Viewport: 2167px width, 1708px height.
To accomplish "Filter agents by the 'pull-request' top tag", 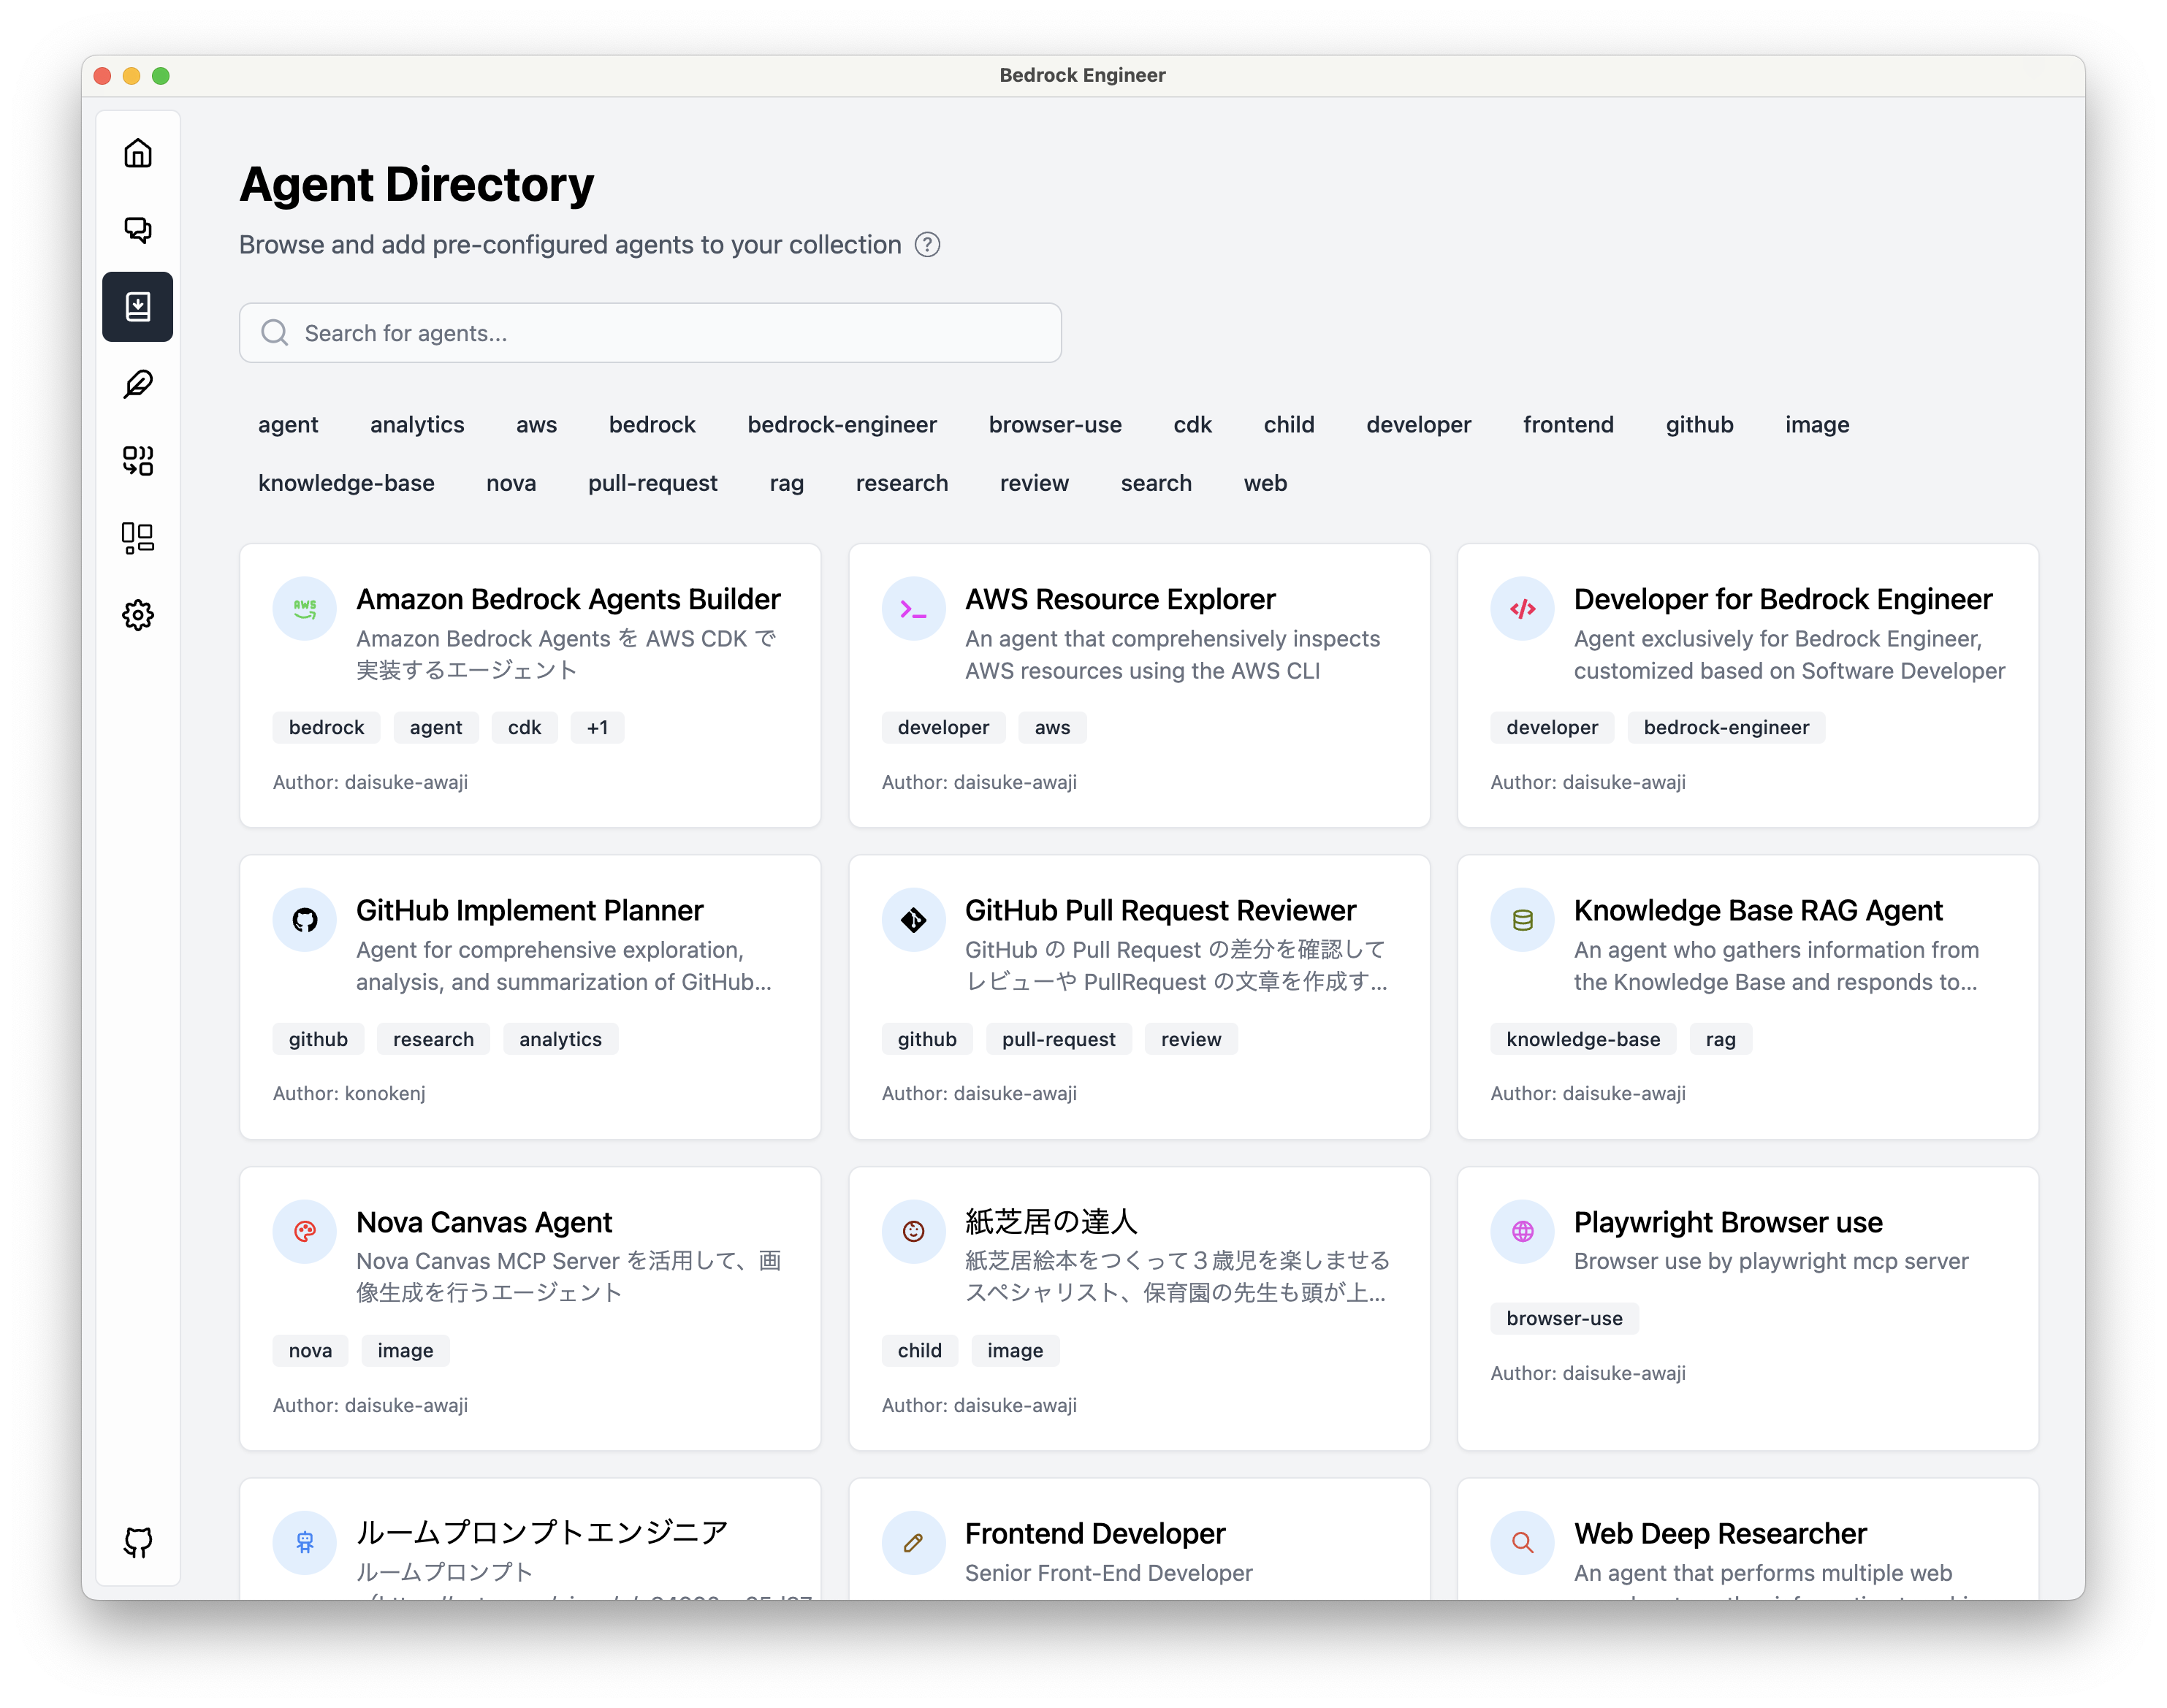I will click(652, 483).
